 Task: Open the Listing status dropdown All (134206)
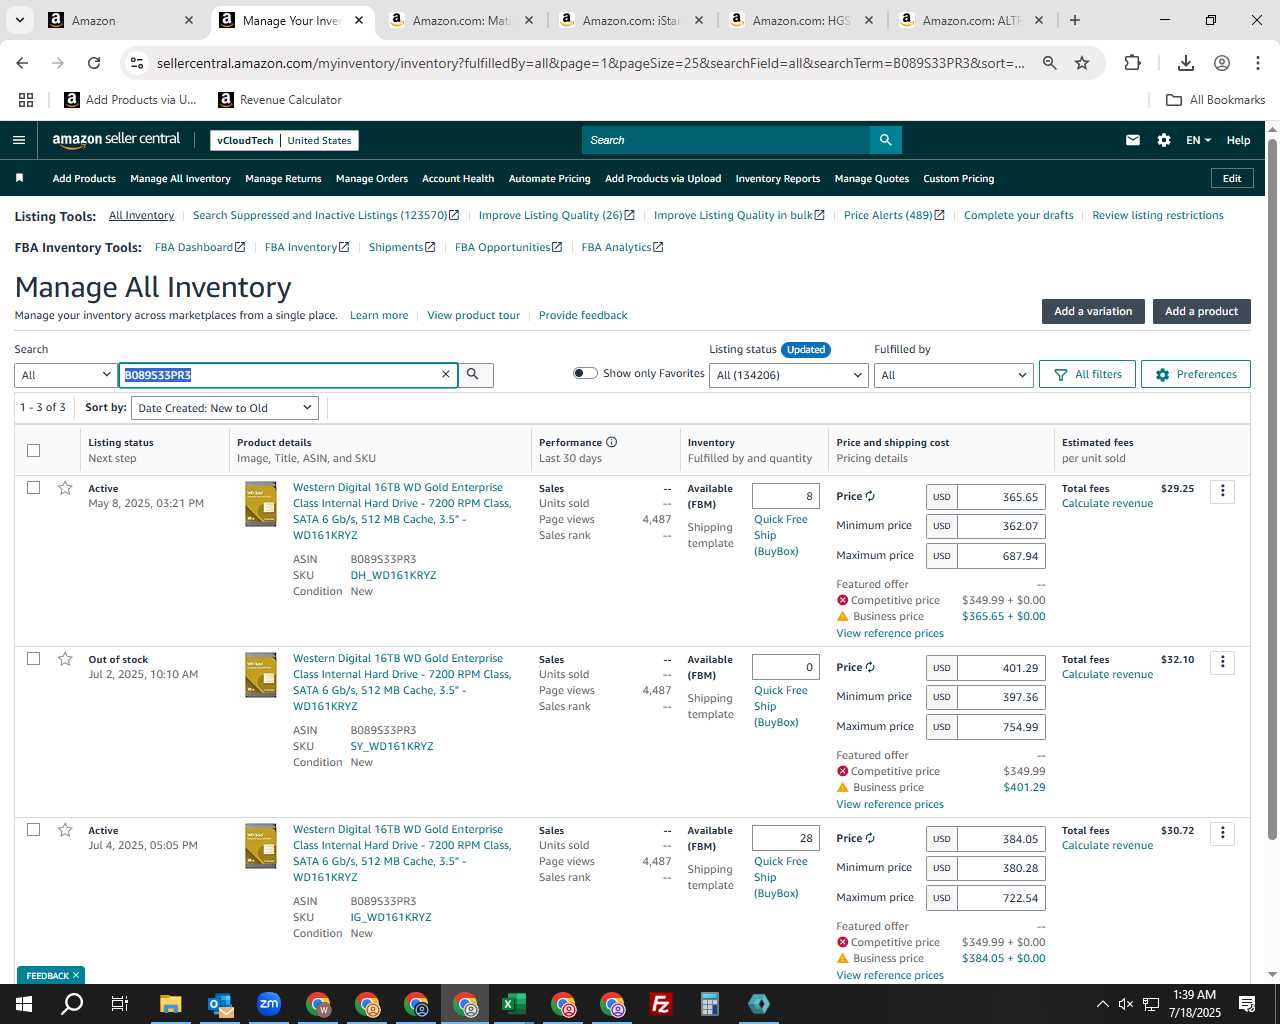[x=788, y=375]
